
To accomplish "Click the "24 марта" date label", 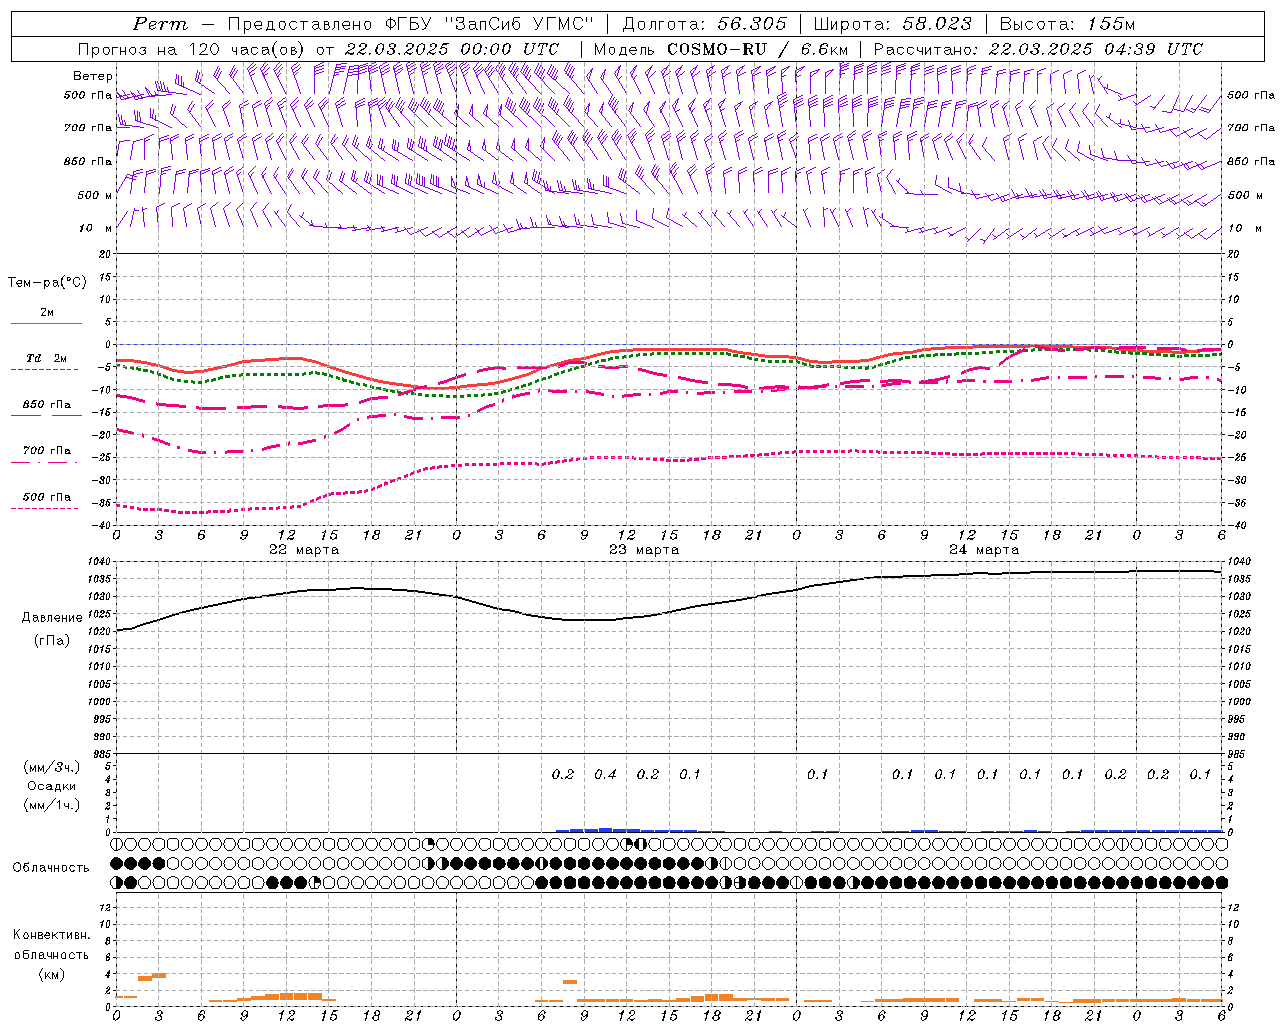I will coord(984,550).
